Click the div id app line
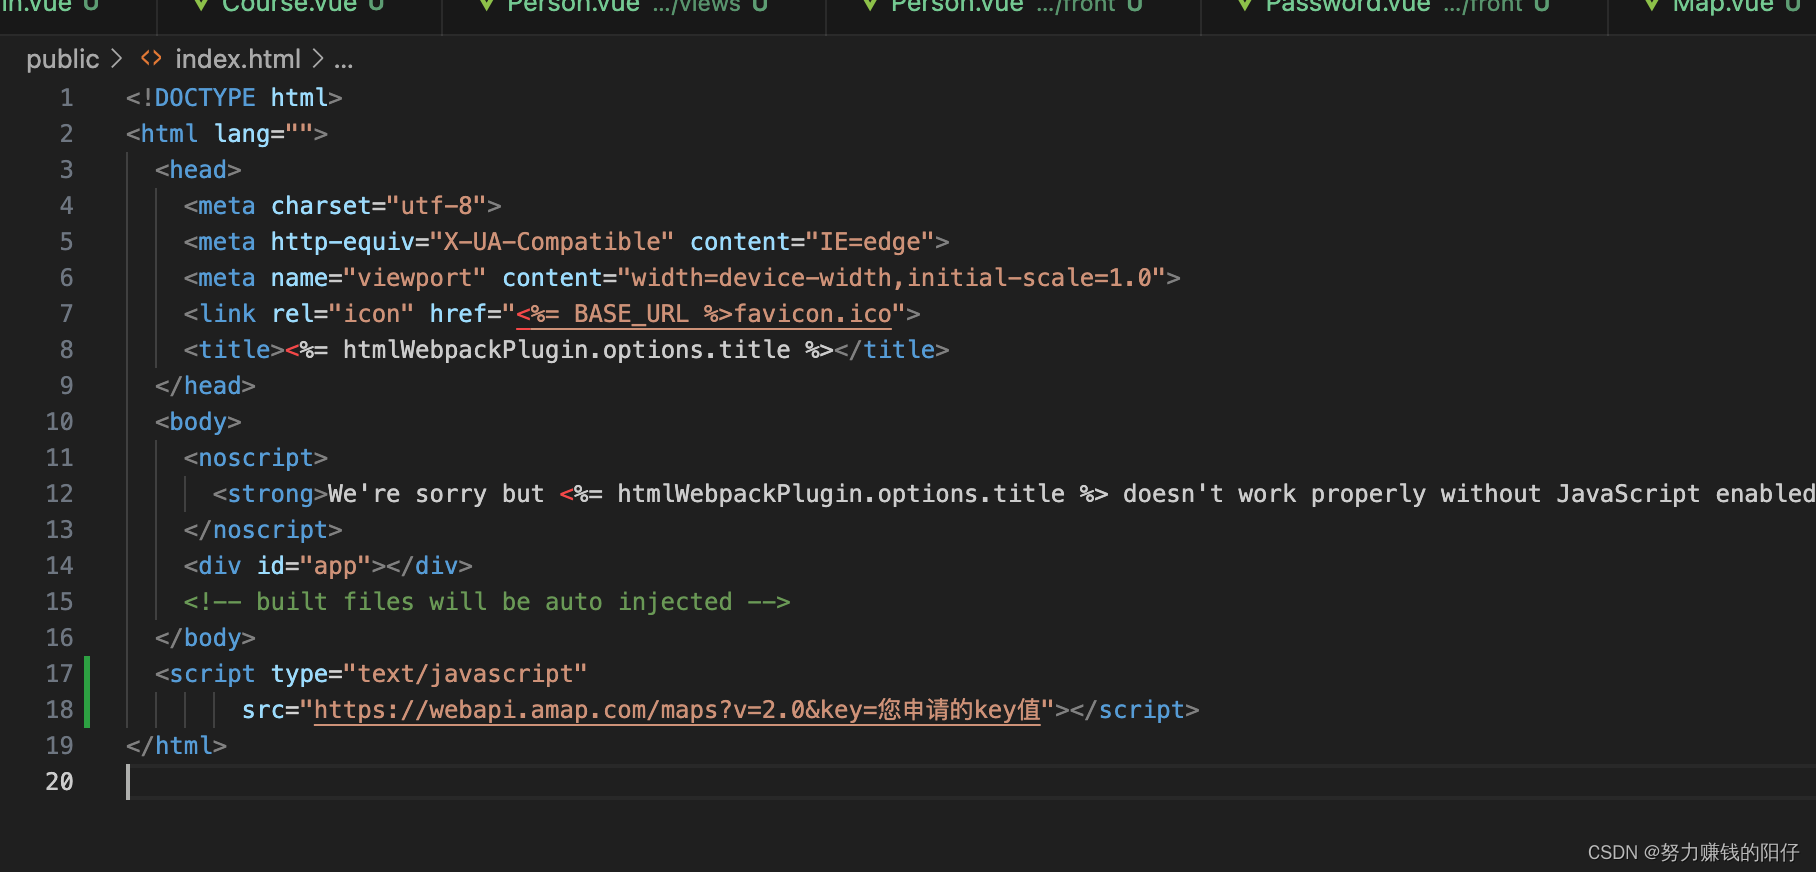 (328, 566)
